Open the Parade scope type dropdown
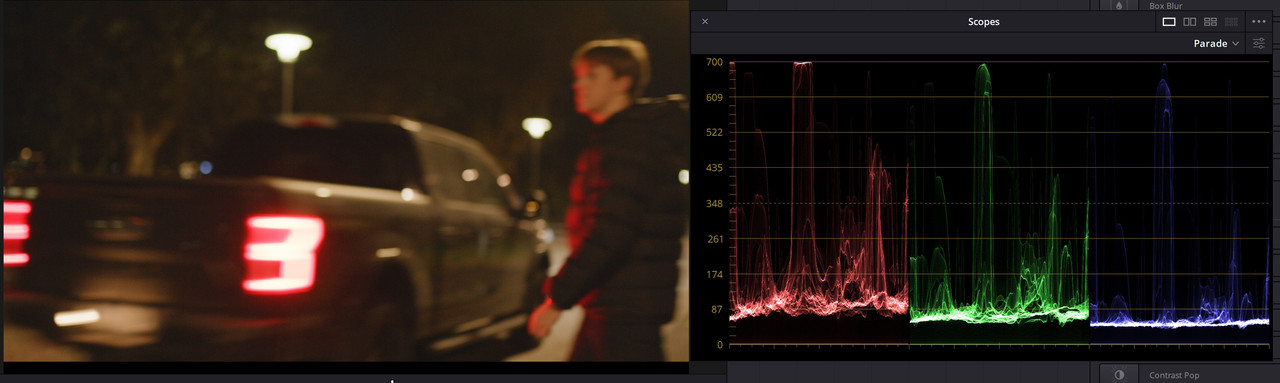Image resolution: width=1280 pixels, height=383 pixels. [x=1216, y=43]
